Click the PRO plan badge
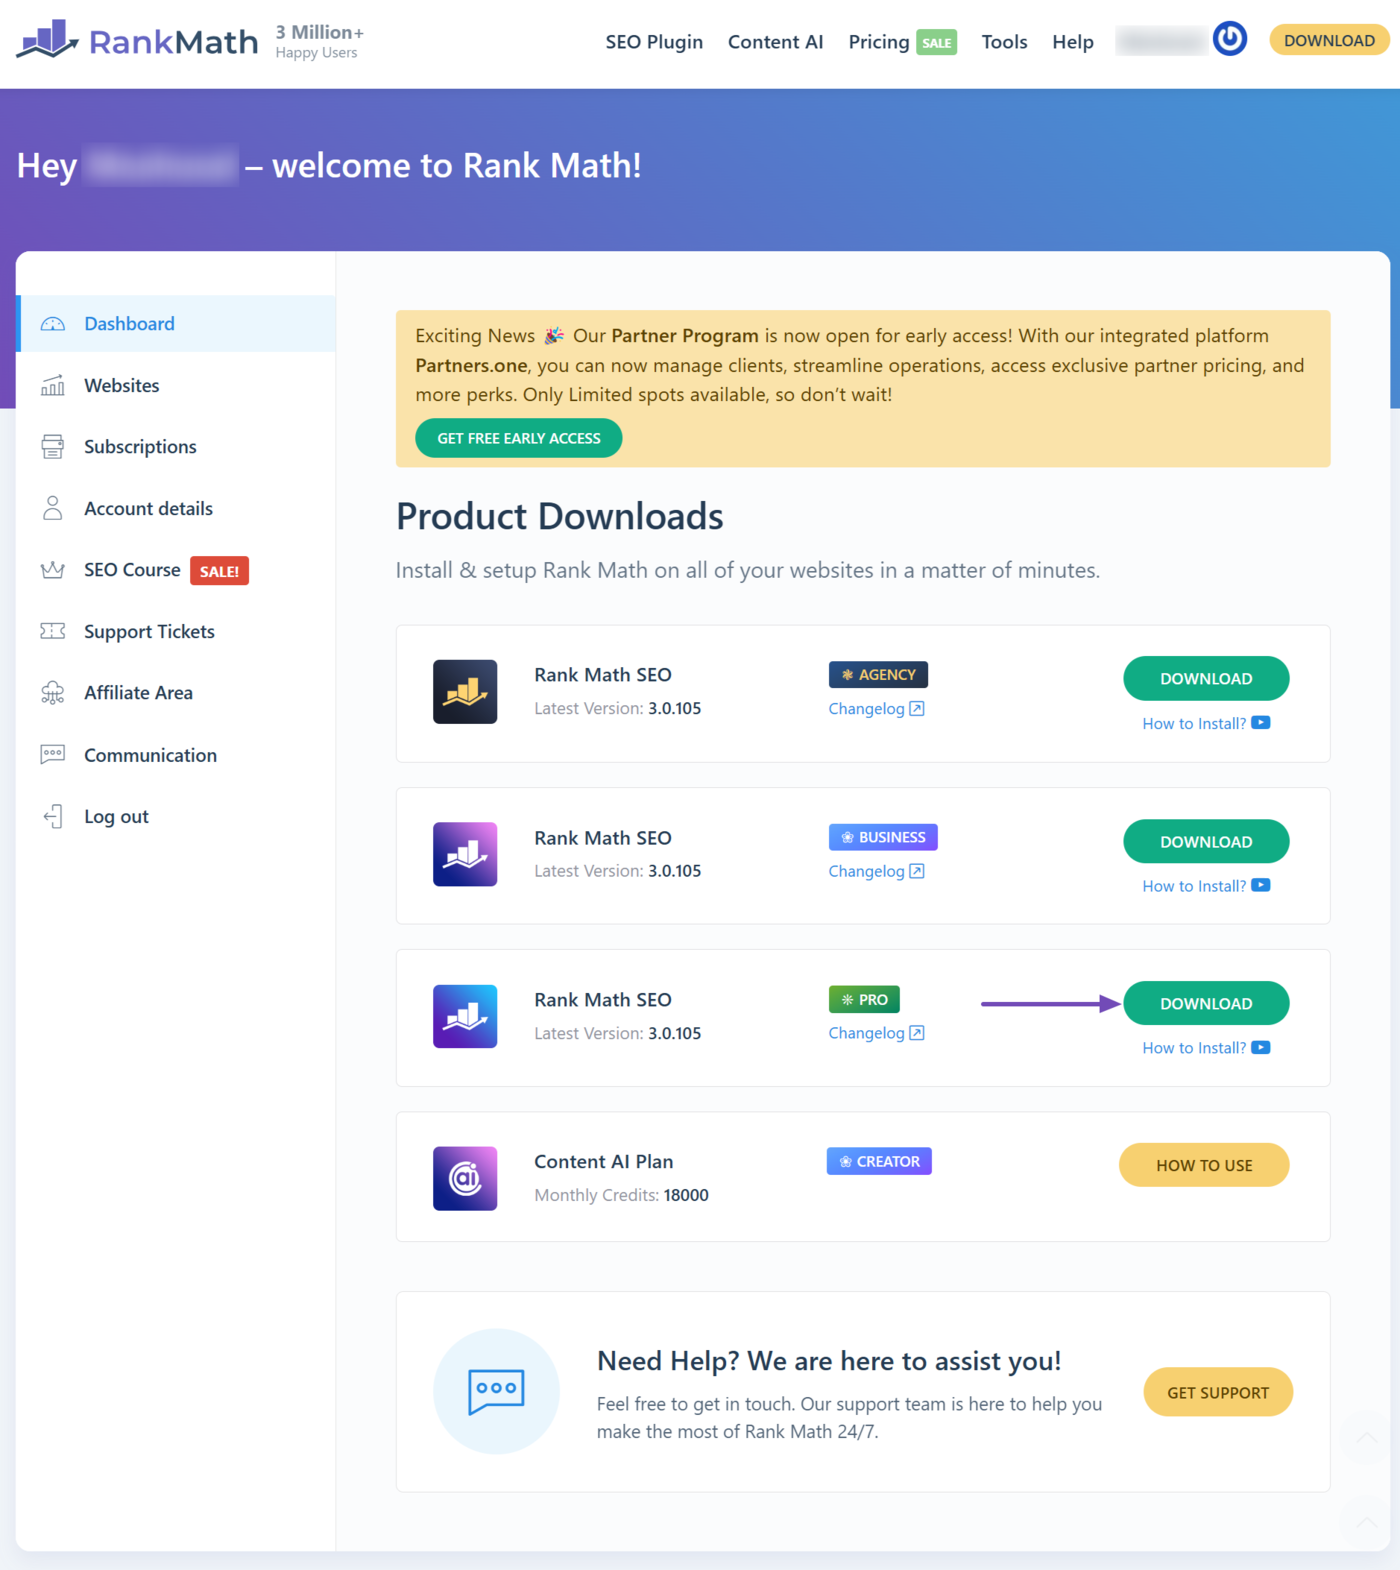The image size is (1400, 1570). [865, 999]
